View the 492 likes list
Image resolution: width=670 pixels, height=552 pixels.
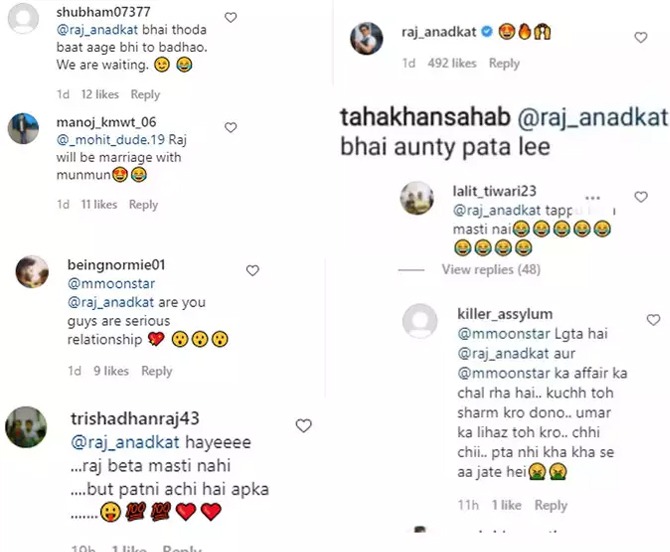[452, 63]
